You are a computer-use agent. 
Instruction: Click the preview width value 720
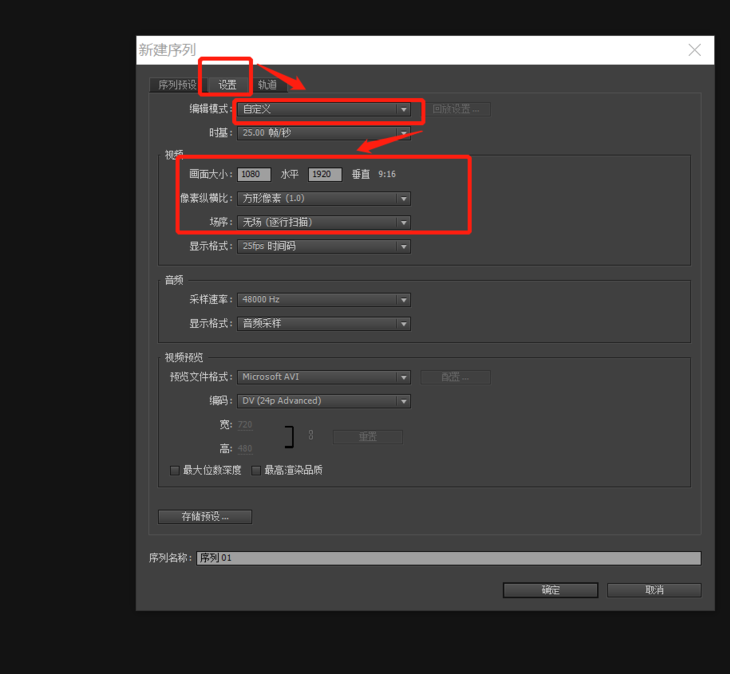(245, 425)
